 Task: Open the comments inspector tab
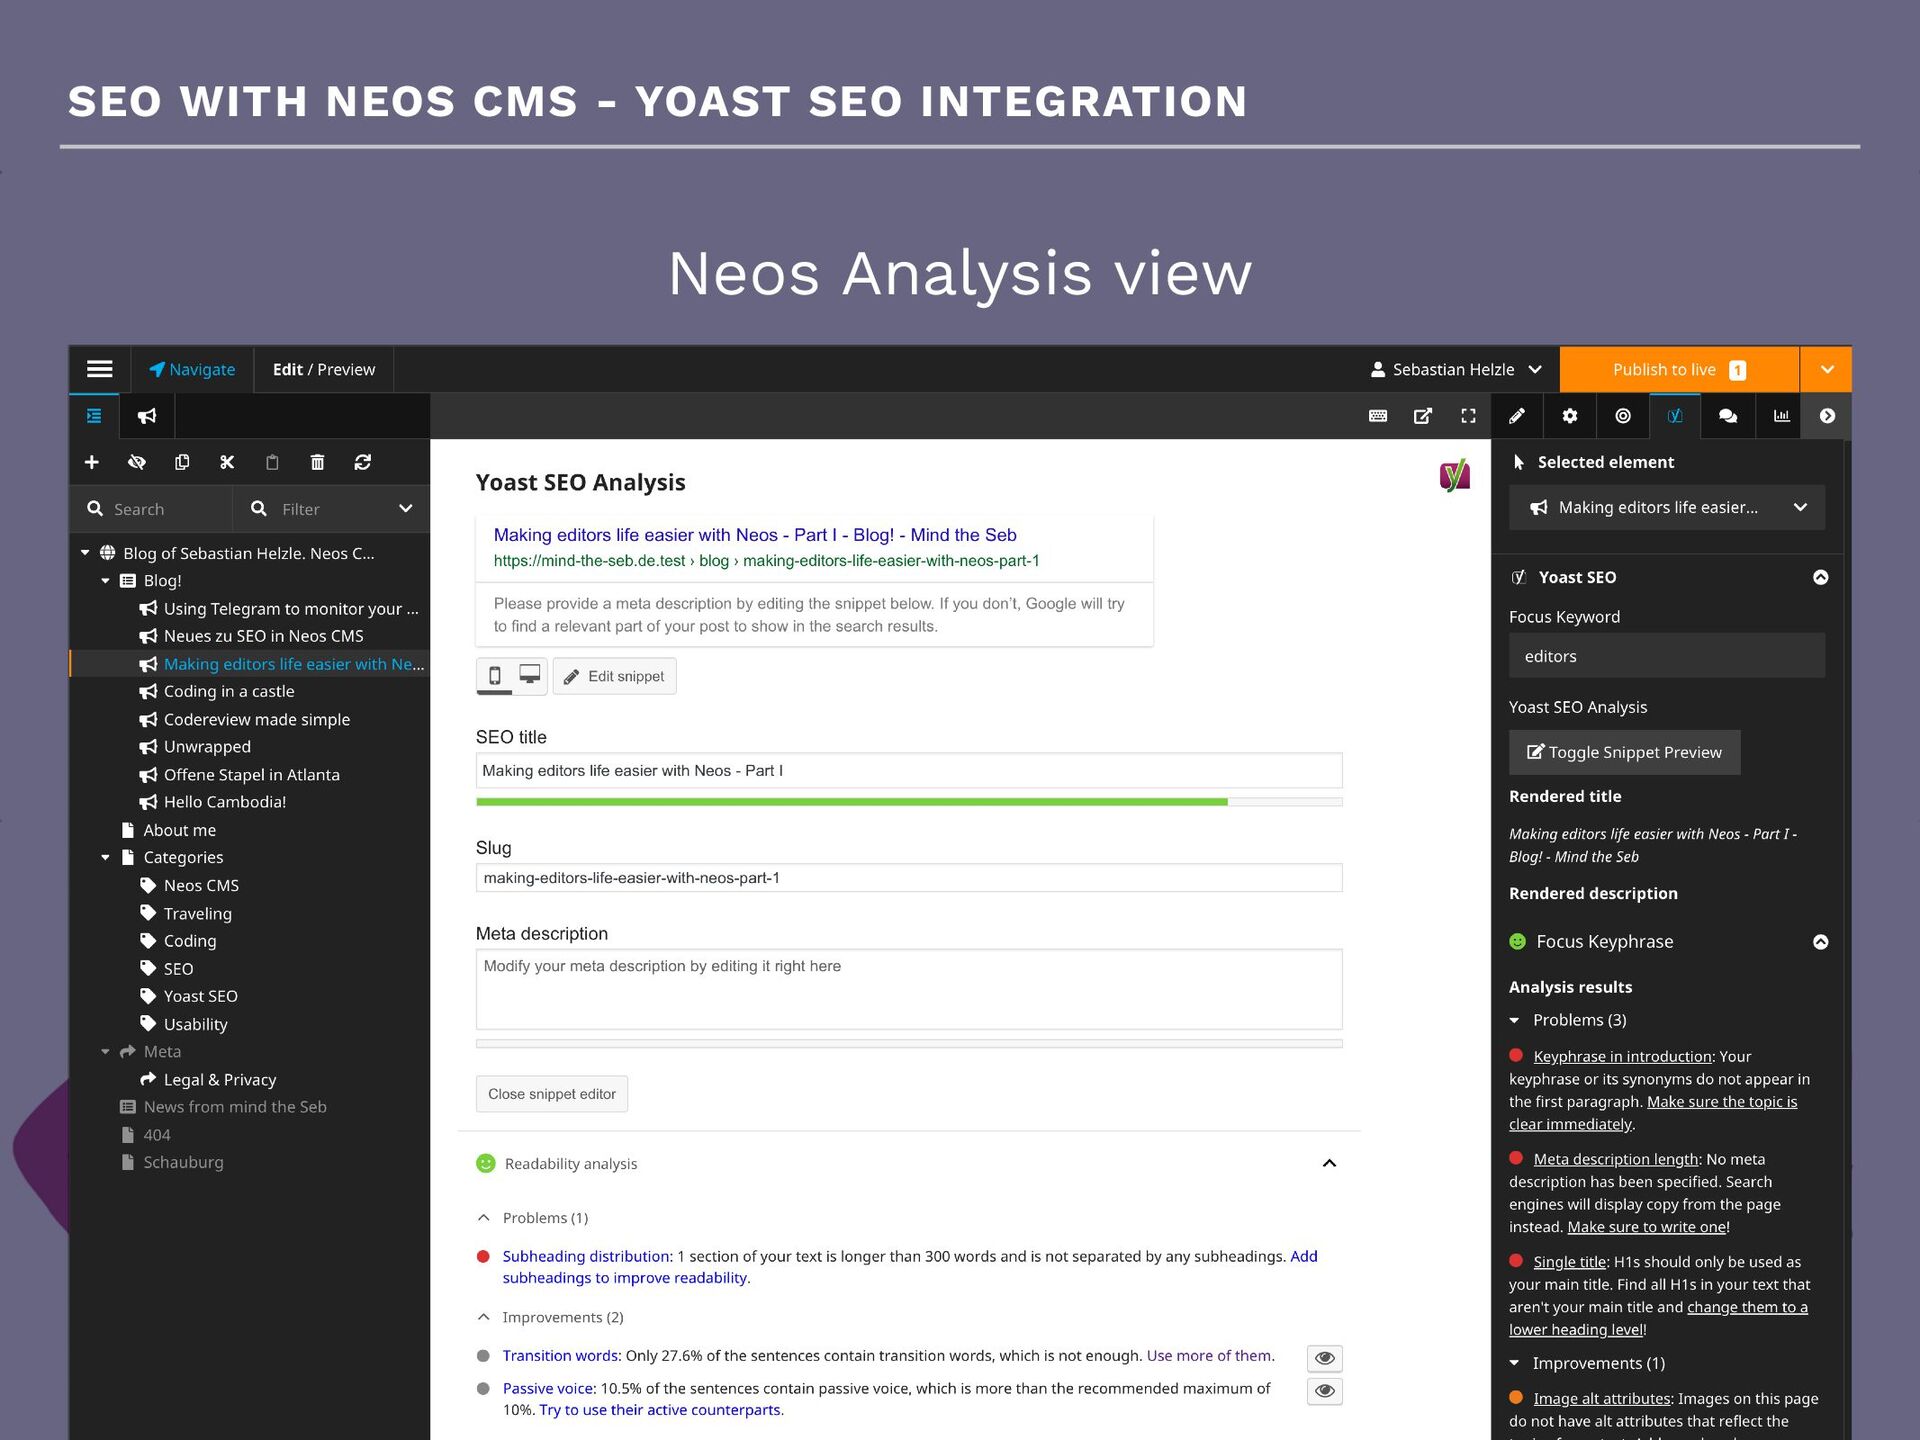click(1728, 416)
